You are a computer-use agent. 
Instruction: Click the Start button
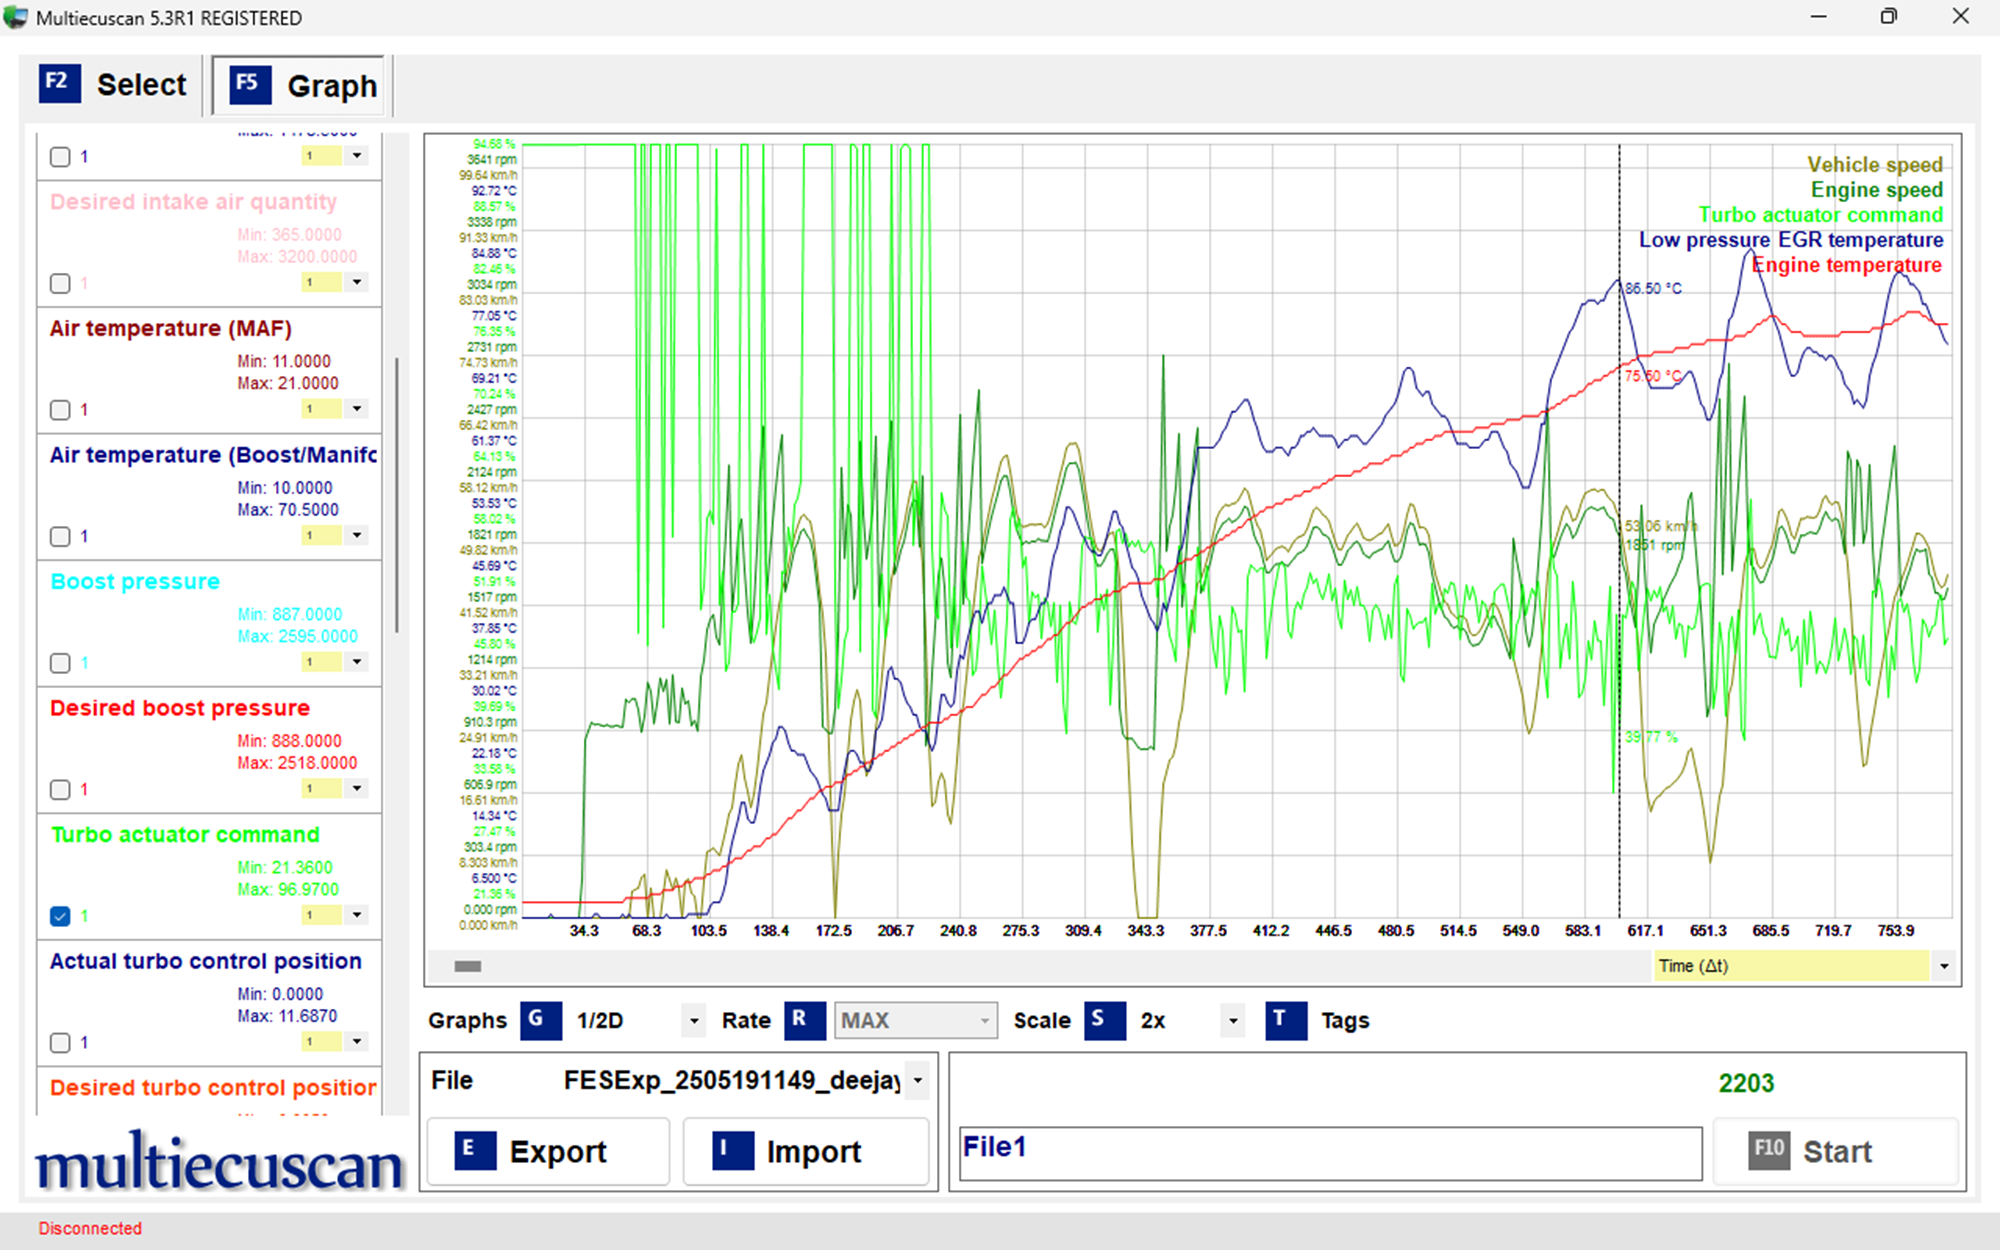pos(1835,1151)
